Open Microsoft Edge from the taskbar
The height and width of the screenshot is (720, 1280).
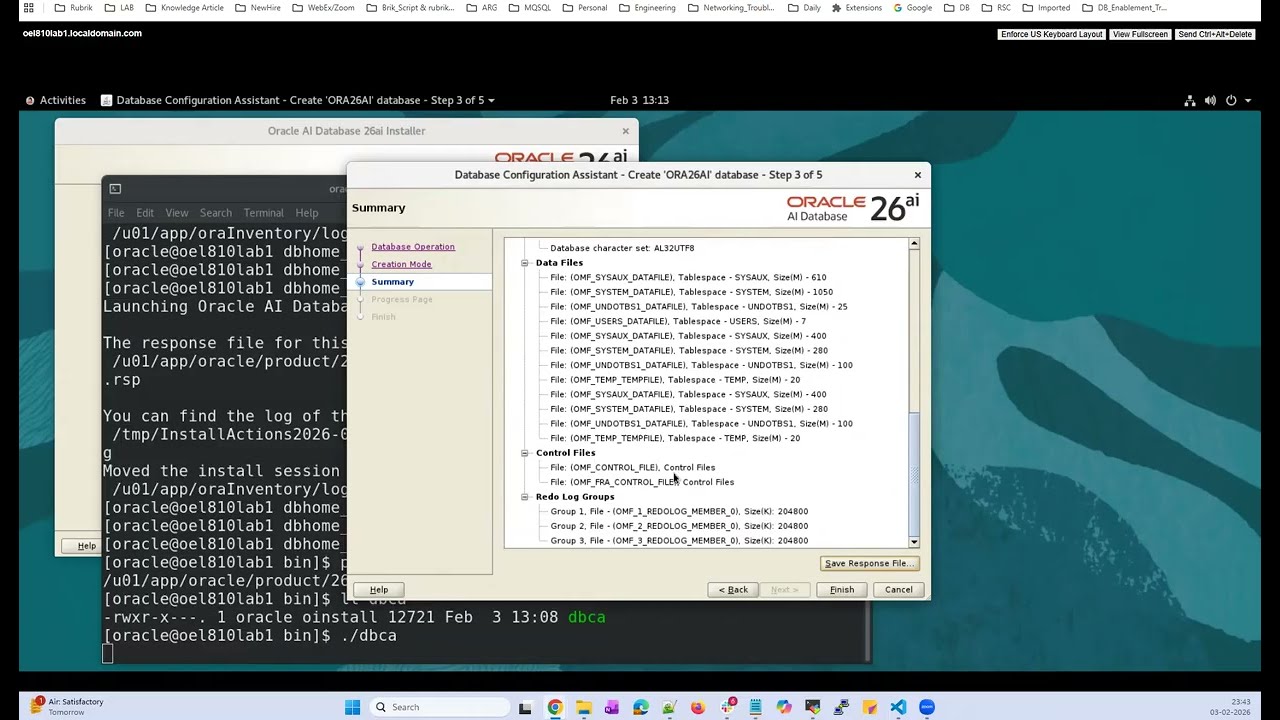641,707
